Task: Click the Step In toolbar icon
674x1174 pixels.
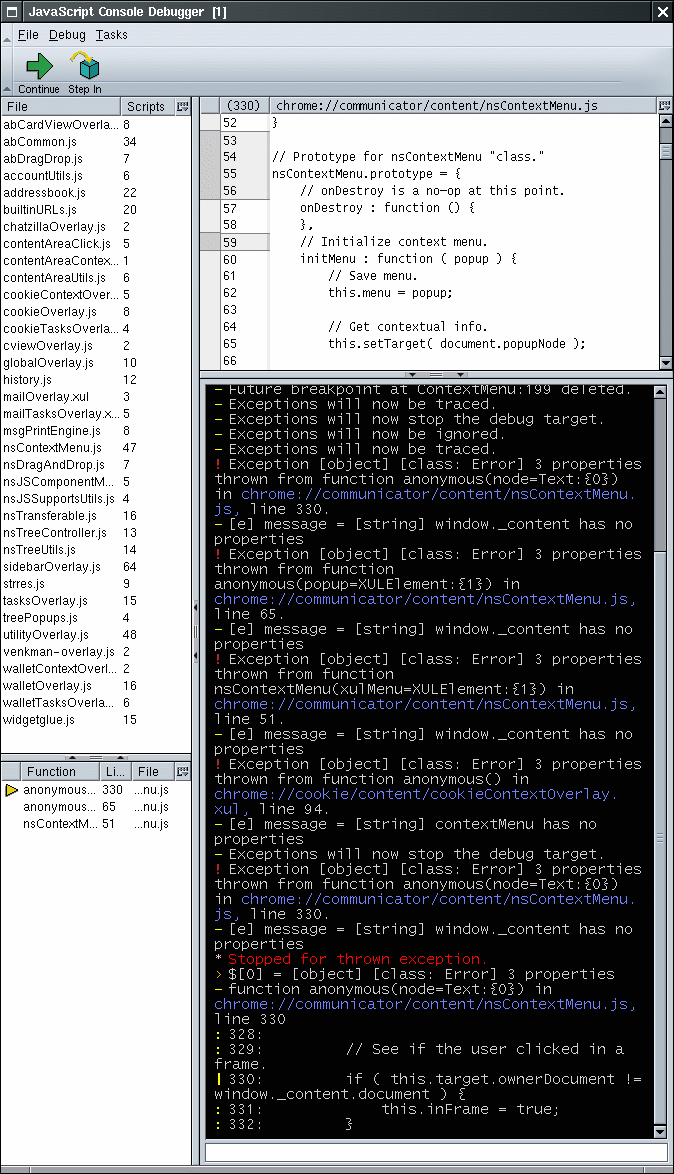Action: pos(85,67)
